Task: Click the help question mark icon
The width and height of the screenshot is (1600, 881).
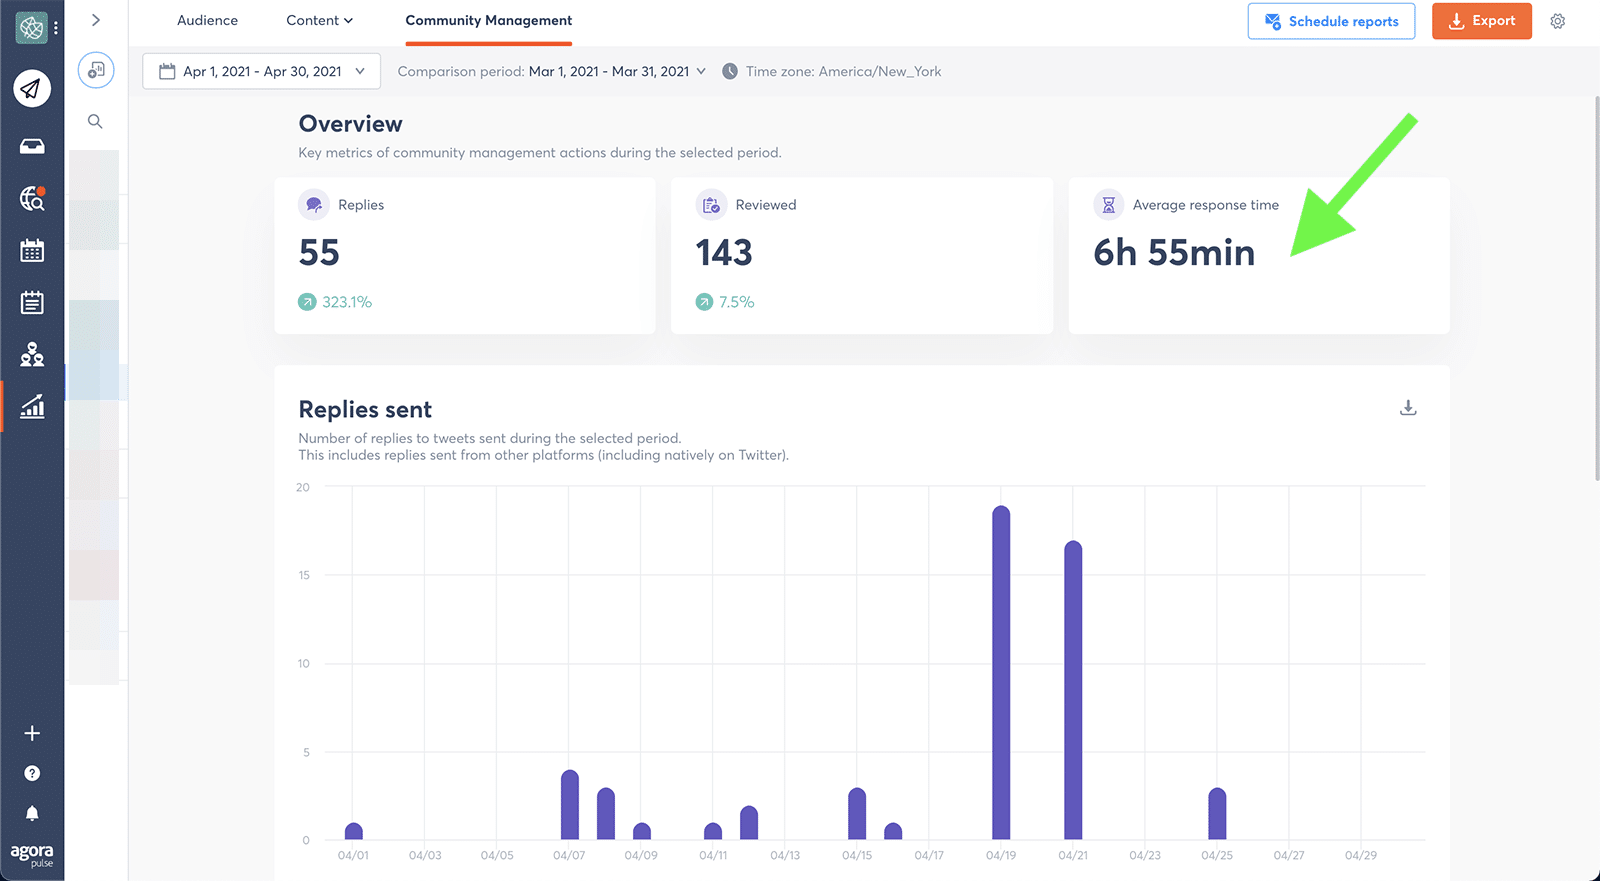Action: 32,773
